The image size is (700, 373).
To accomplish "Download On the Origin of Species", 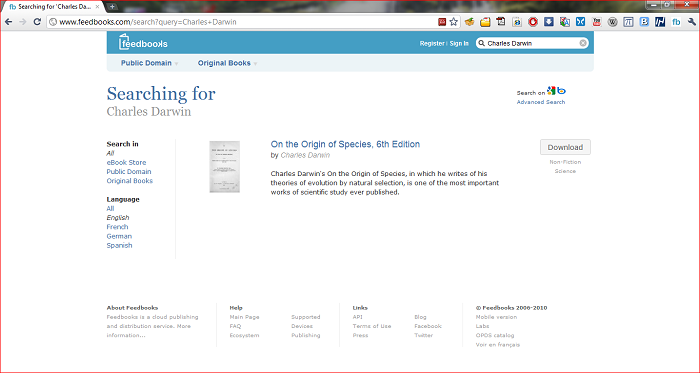I will point(565,147).
